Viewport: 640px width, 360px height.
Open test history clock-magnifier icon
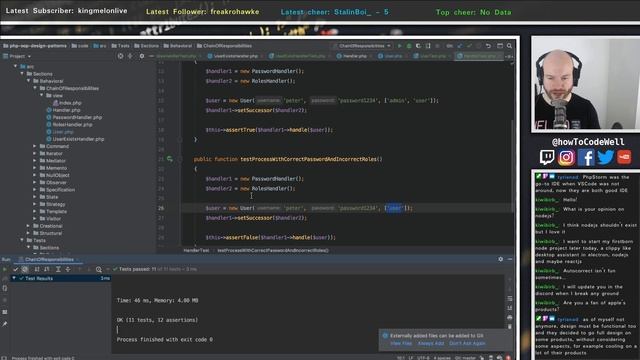(x=99, y=269)
